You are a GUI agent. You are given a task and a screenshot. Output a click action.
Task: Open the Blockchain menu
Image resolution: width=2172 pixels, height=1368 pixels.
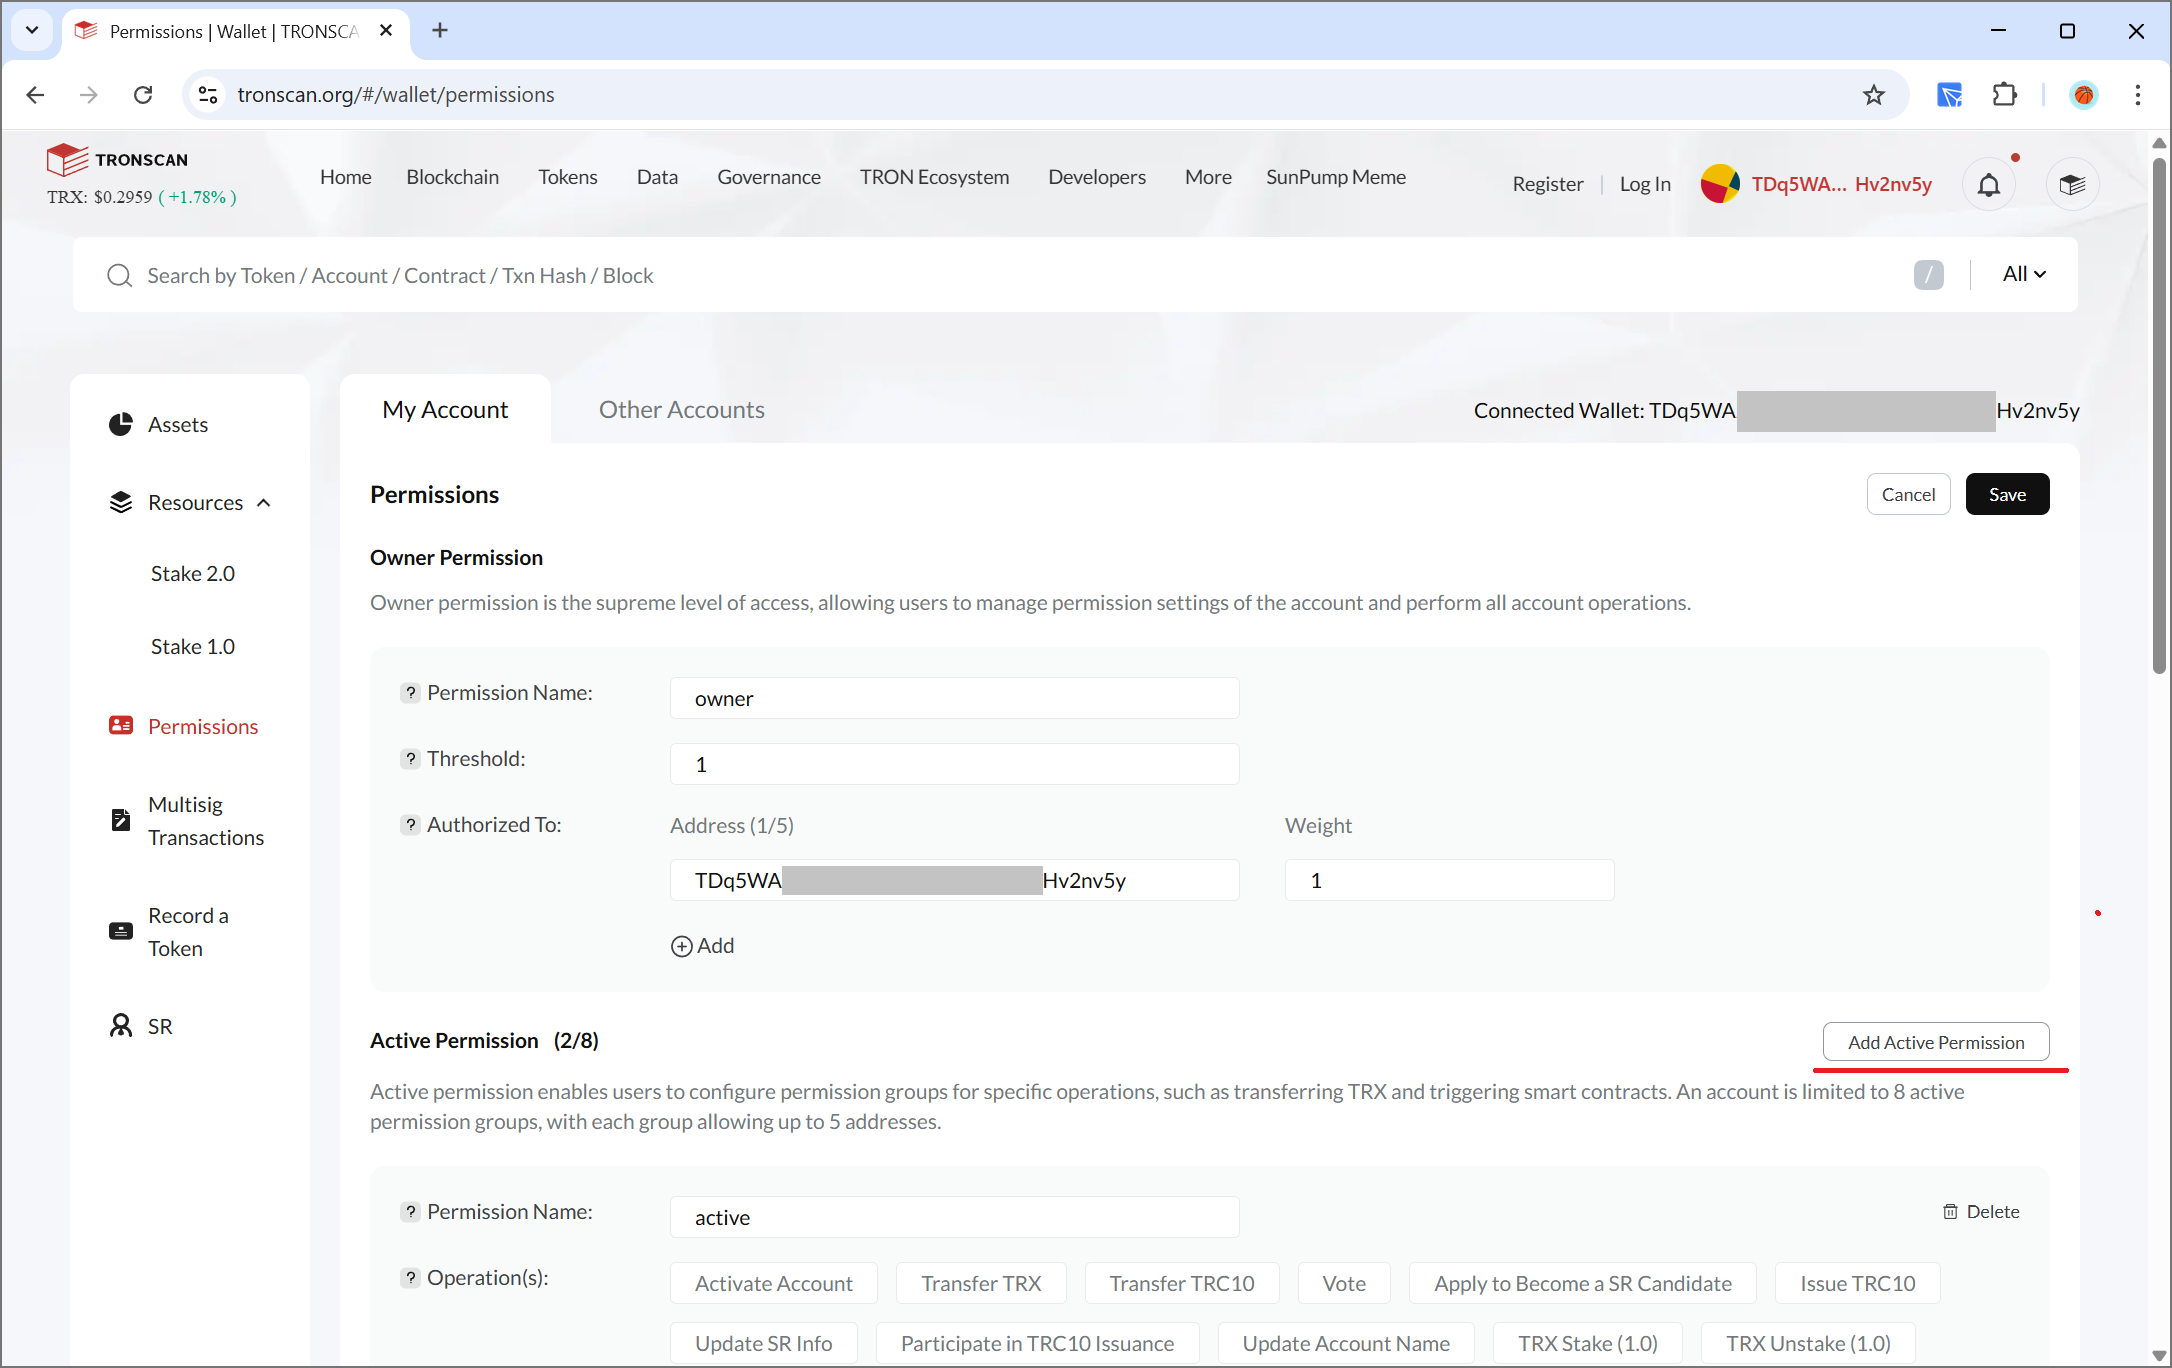coord(452,177)
